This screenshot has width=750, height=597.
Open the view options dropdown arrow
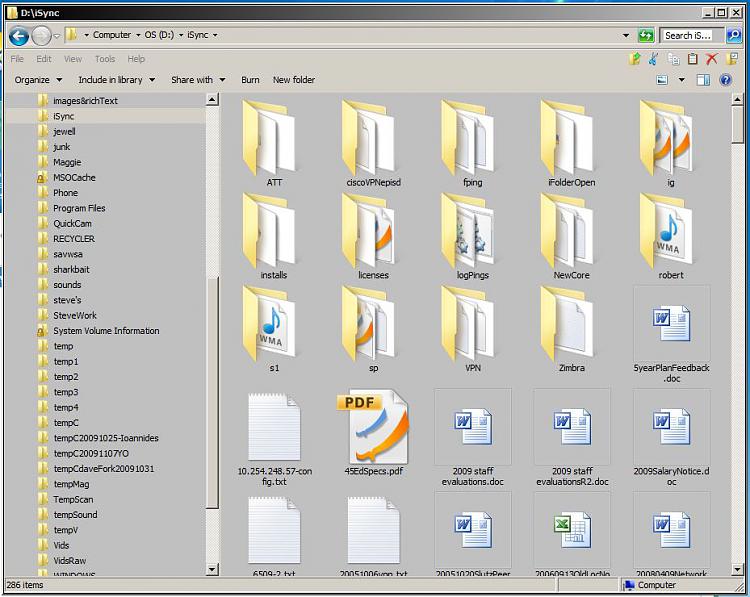[x=682, y=80]
